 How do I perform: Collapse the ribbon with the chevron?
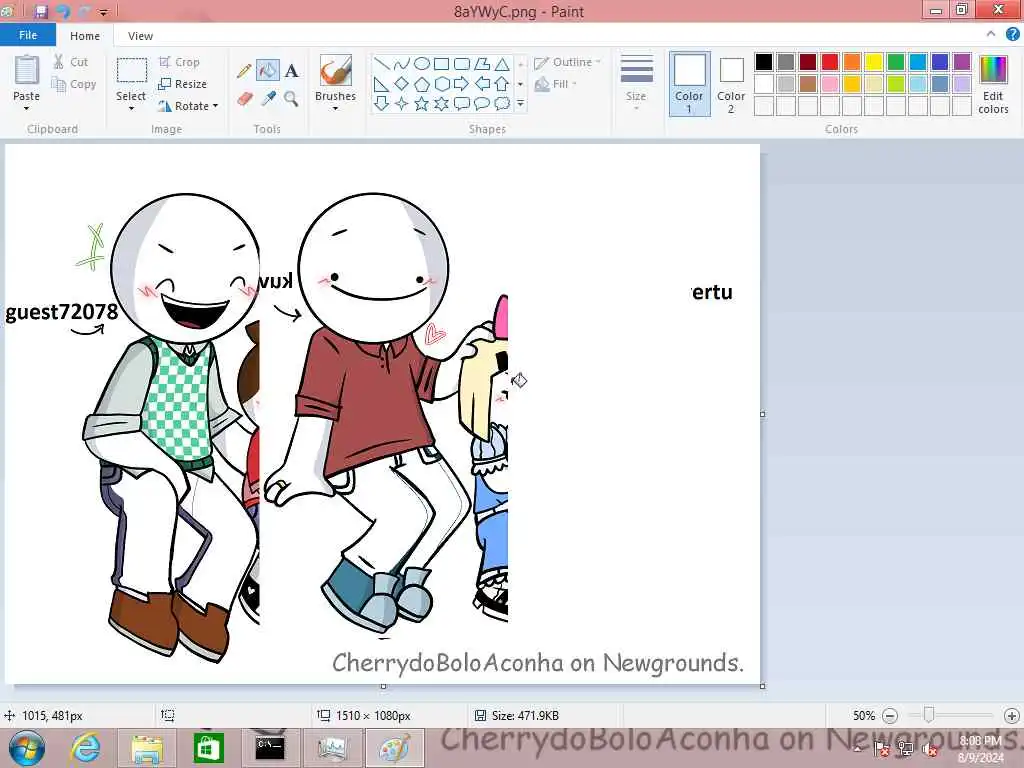point(991,34)
